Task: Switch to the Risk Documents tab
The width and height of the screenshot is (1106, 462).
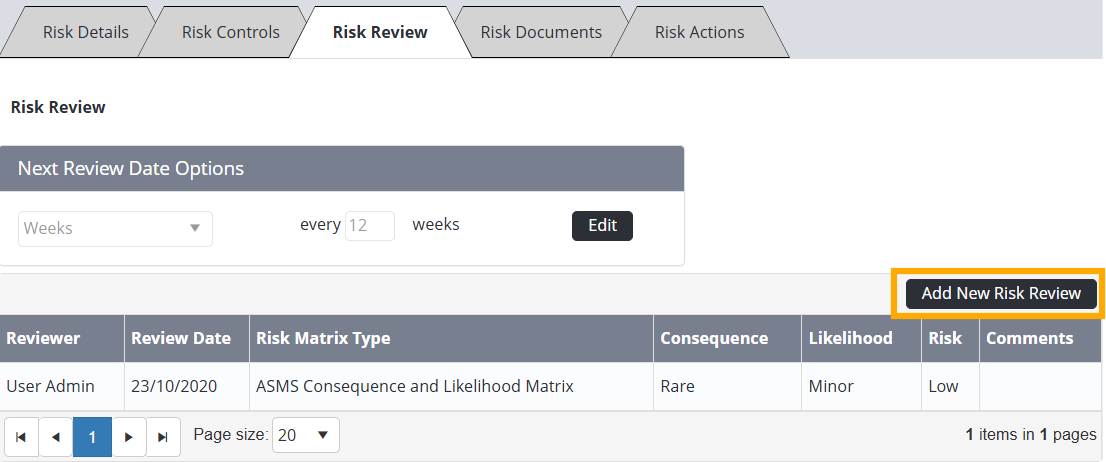Action: point(541,32)
